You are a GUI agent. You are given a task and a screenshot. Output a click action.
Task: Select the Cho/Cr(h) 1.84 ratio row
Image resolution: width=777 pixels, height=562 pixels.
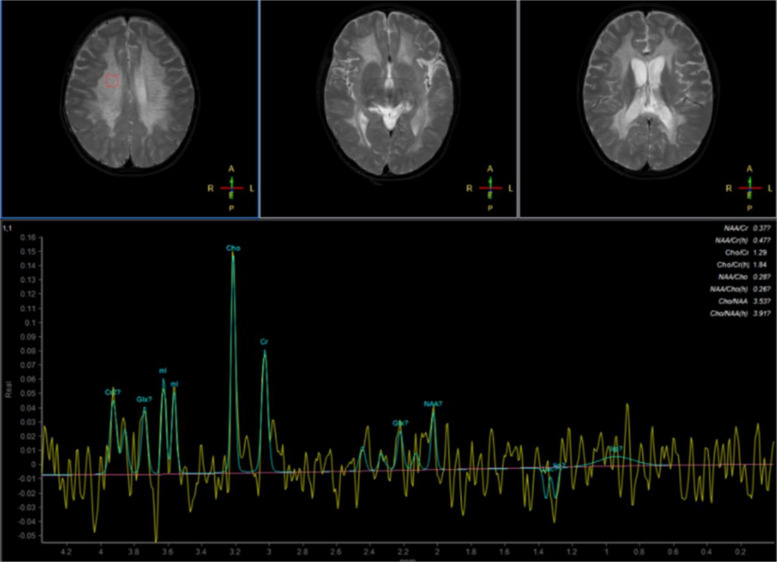tap(742, 265)
